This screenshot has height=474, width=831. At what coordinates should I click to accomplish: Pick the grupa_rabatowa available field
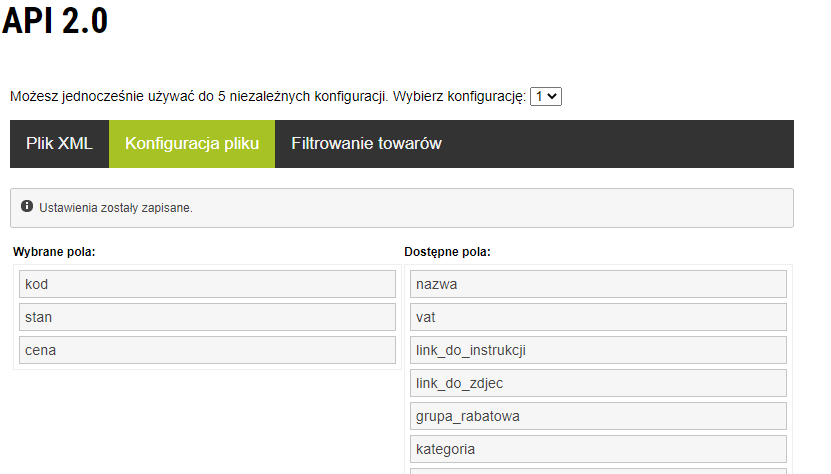pyautogui.click(x=598, y=416)
